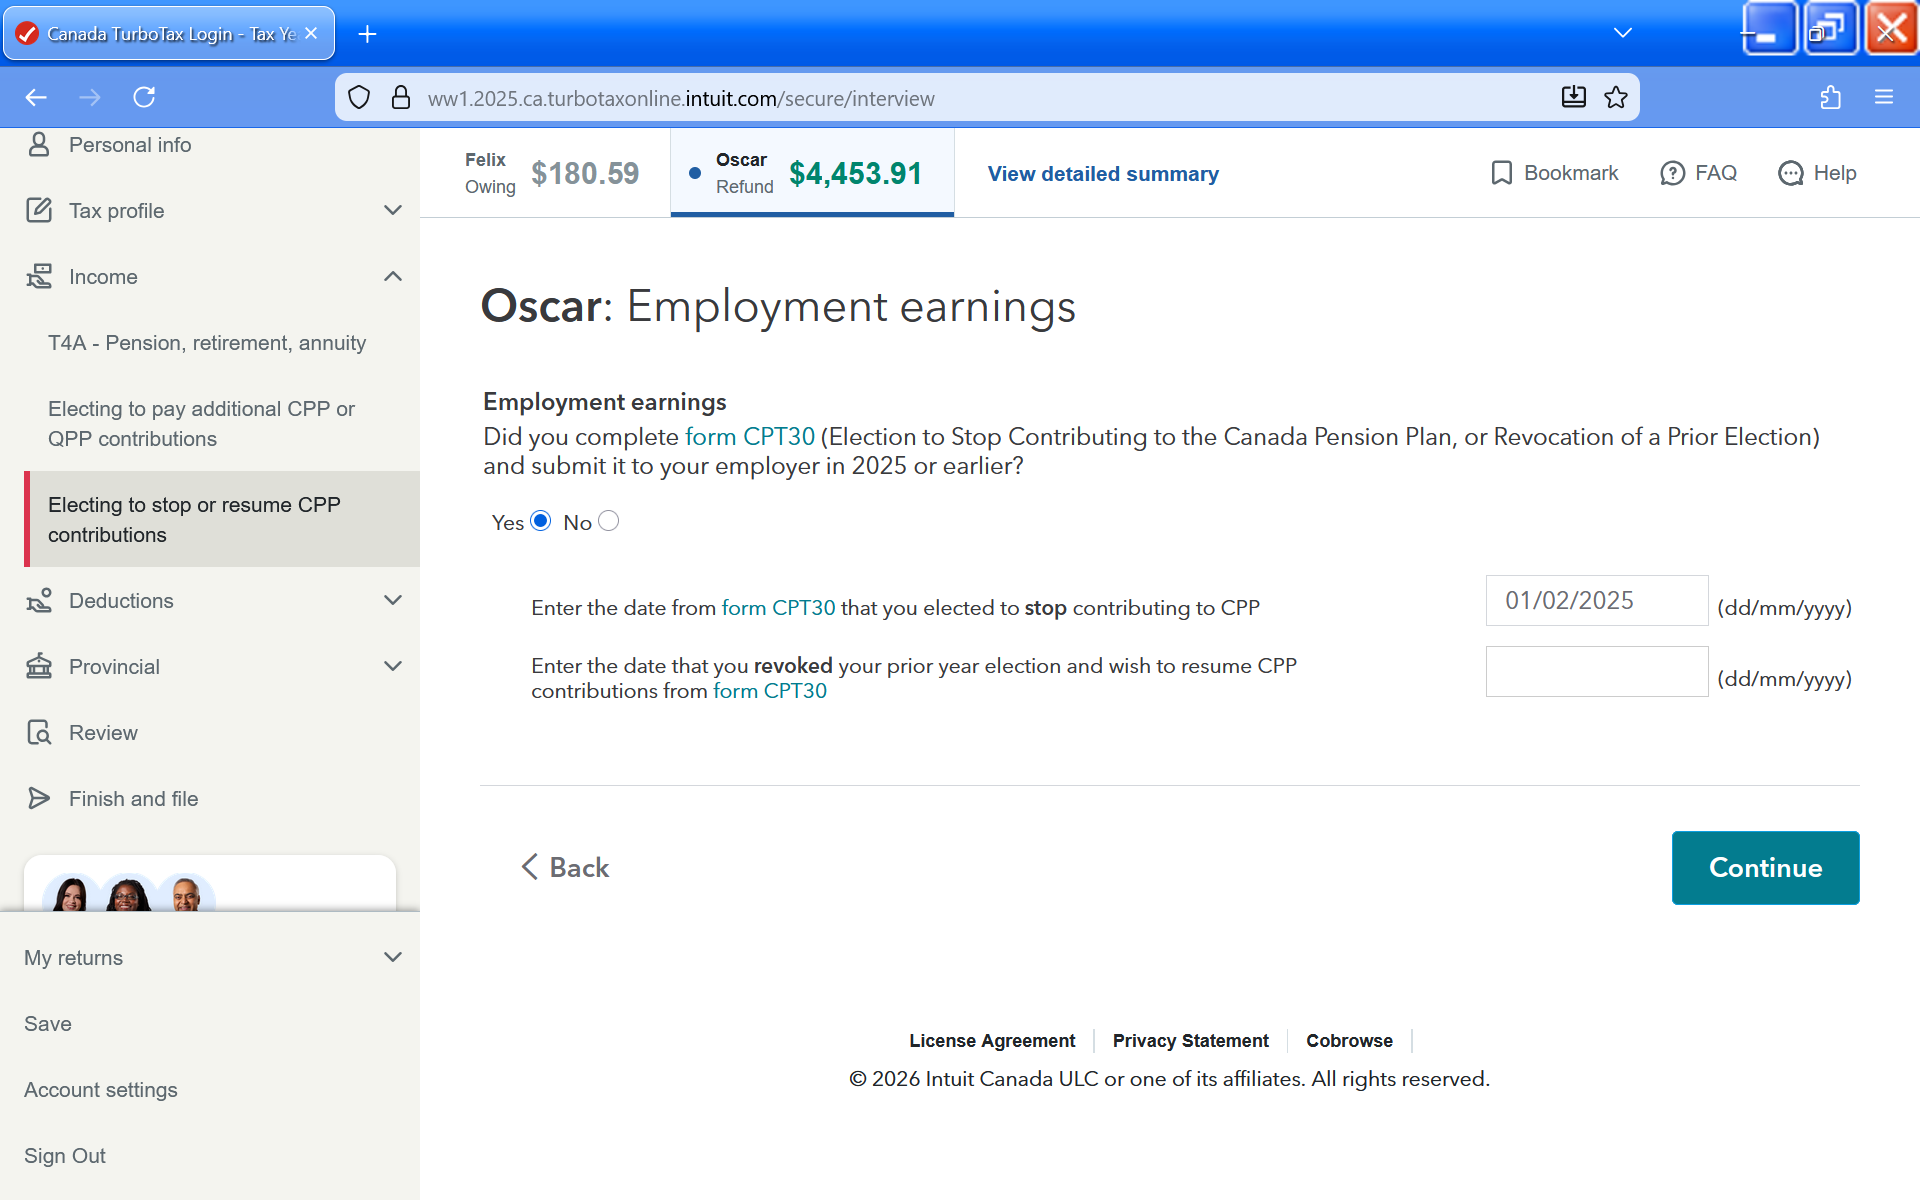This screenshot has height=1200, width=1920.
Task: Switch to Felix's Owing tab
Action: [551, 173]
